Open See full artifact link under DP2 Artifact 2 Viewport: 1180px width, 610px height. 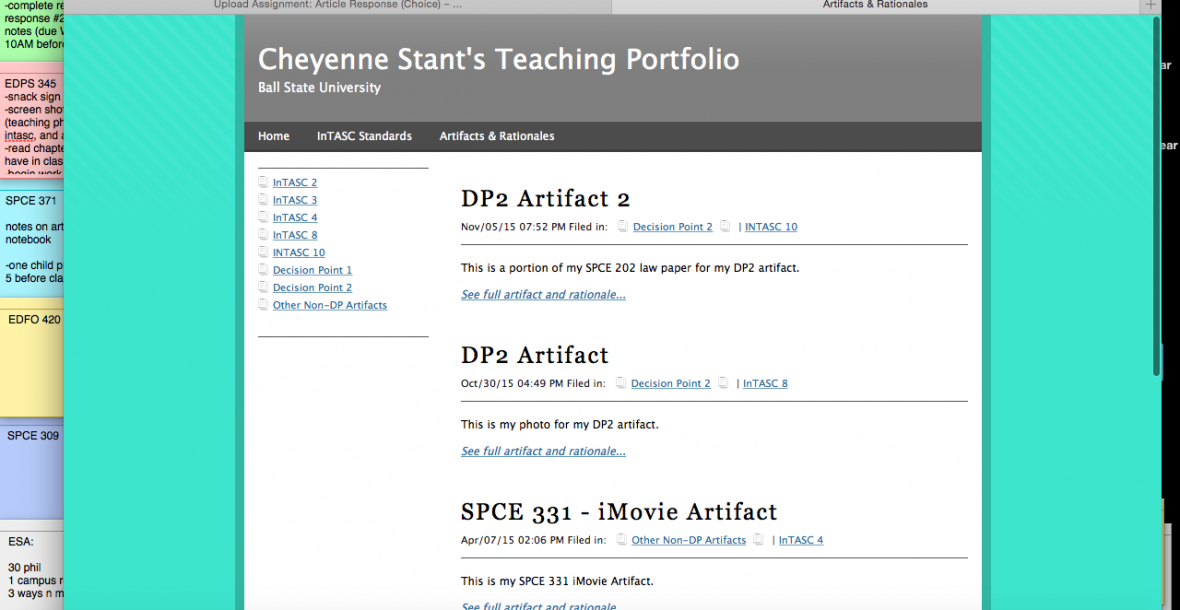point(543,295)
